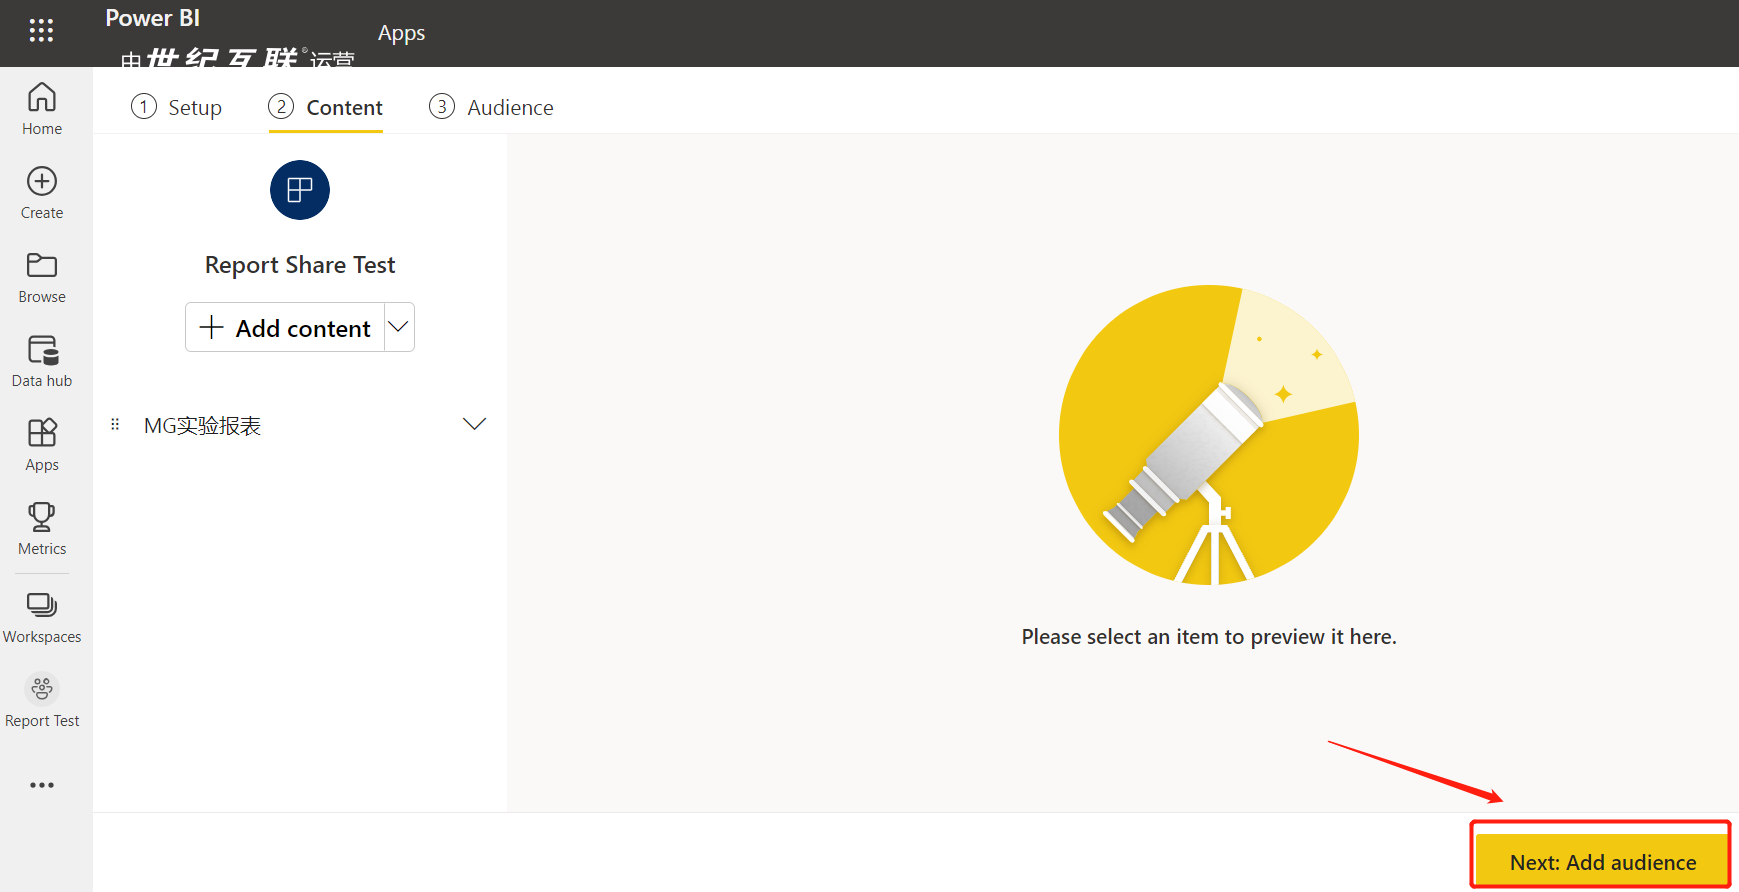Expand the MG实验报表 item chevron
1739x892 pixels.
[475, 424]
